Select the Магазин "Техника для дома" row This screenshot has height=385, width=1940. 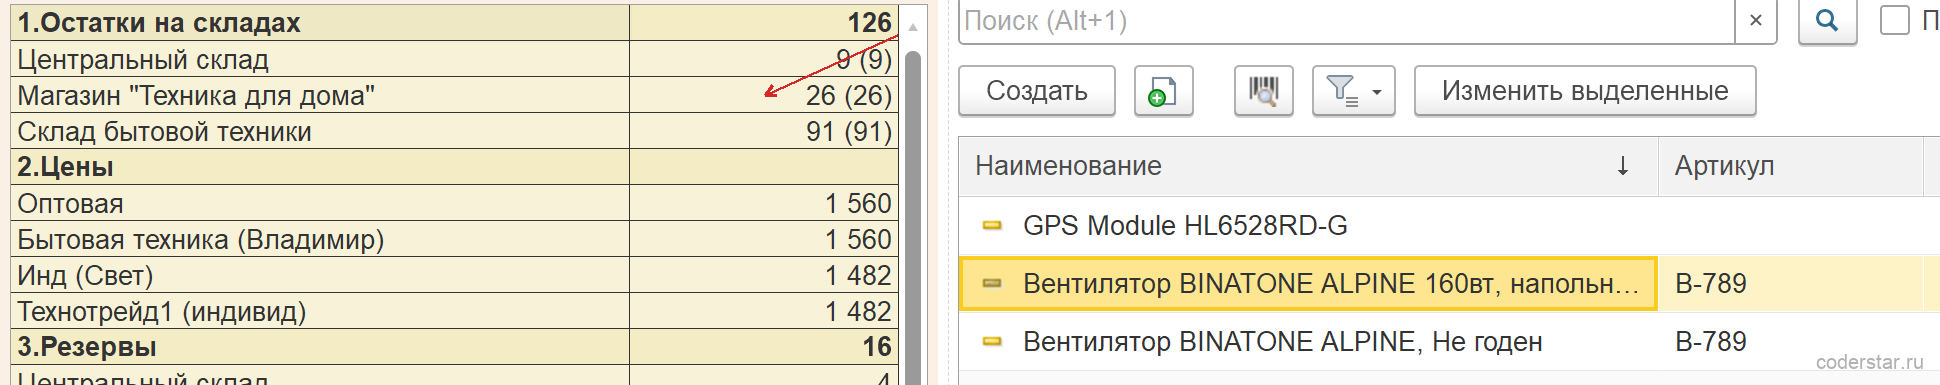[454, 95]
